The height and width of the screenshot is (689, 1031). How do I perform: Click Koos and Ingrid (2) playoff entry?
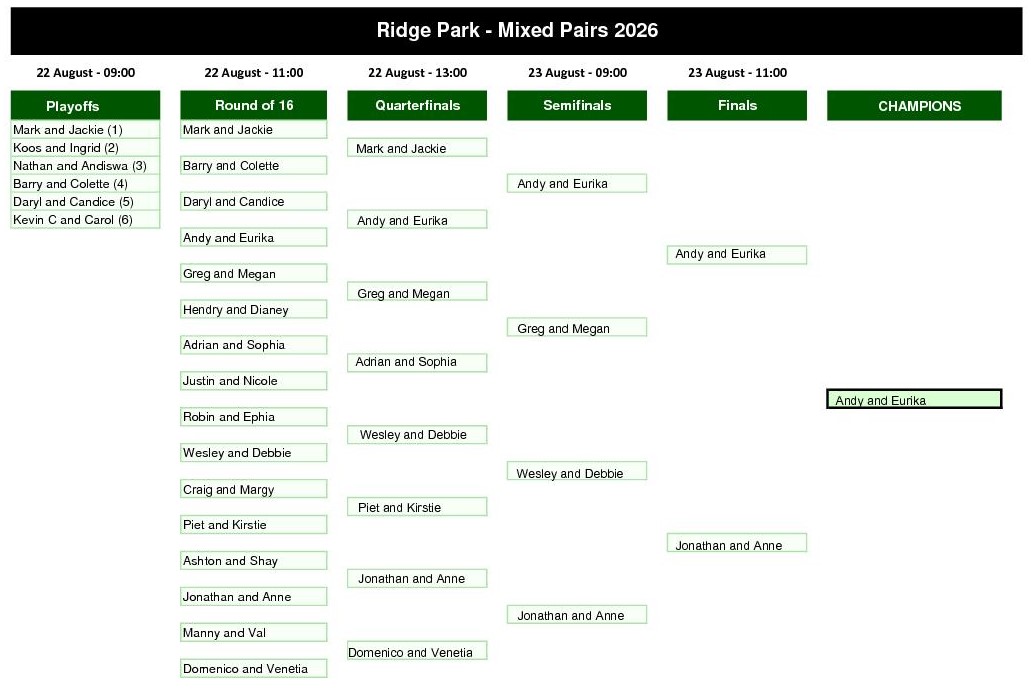click(x=85, y=147)
